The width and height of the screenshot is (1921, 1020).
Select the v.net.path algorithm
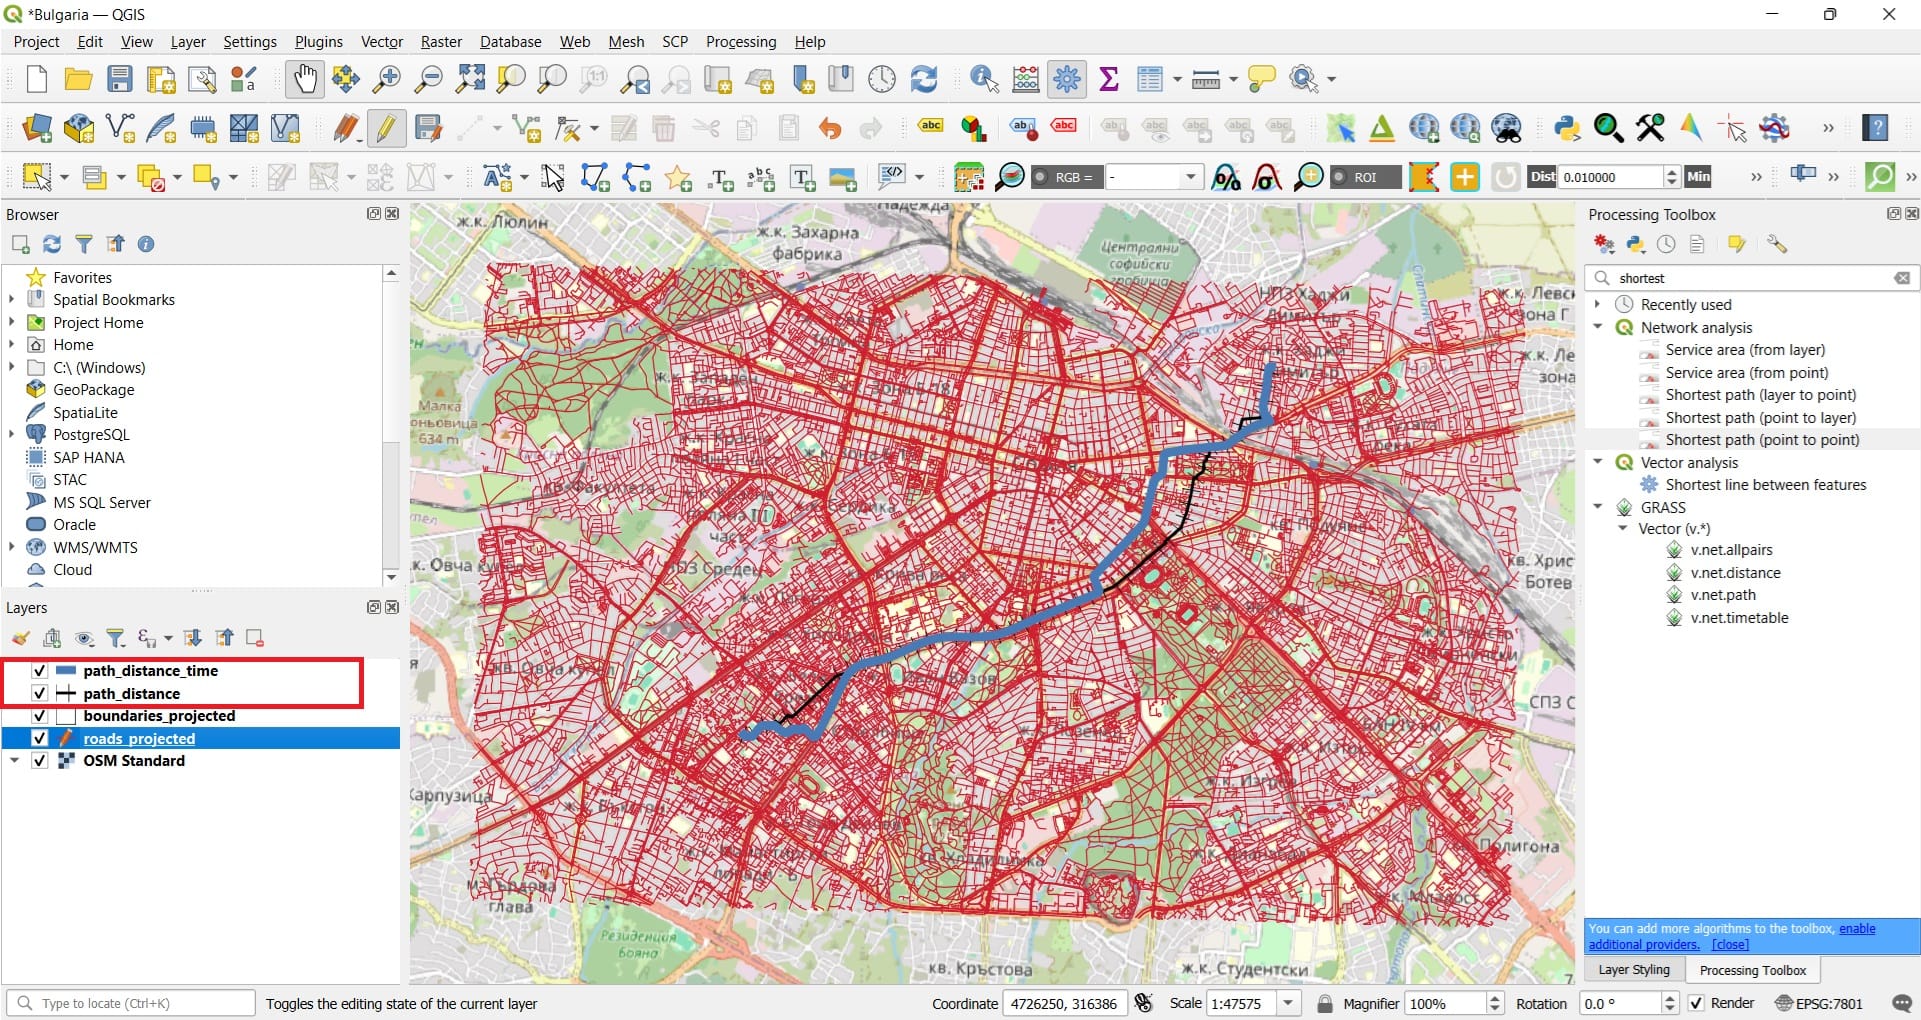tap(1723, 595)
